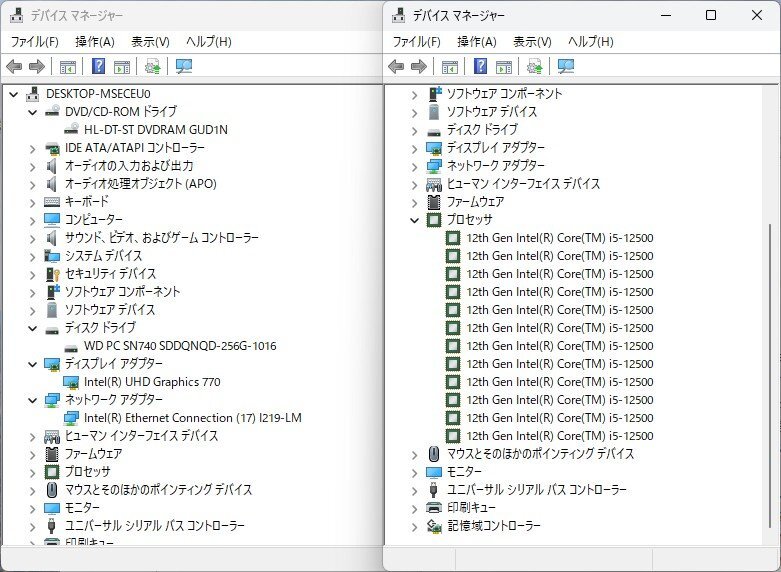Select マウスとそのほかのポインティング デバイス in right window
The image size is (781, 572).
click(540, 454)
